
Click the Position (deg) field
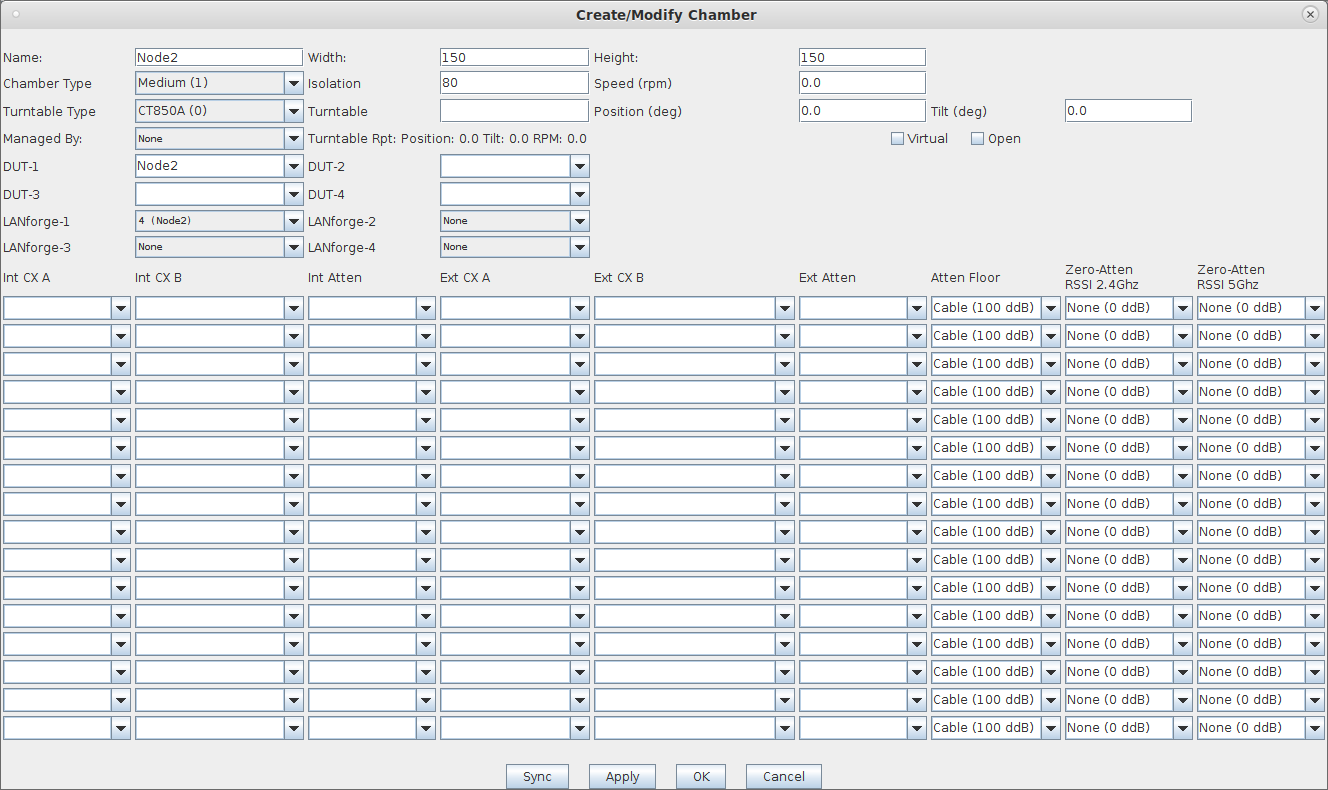(x=862, y=111)
